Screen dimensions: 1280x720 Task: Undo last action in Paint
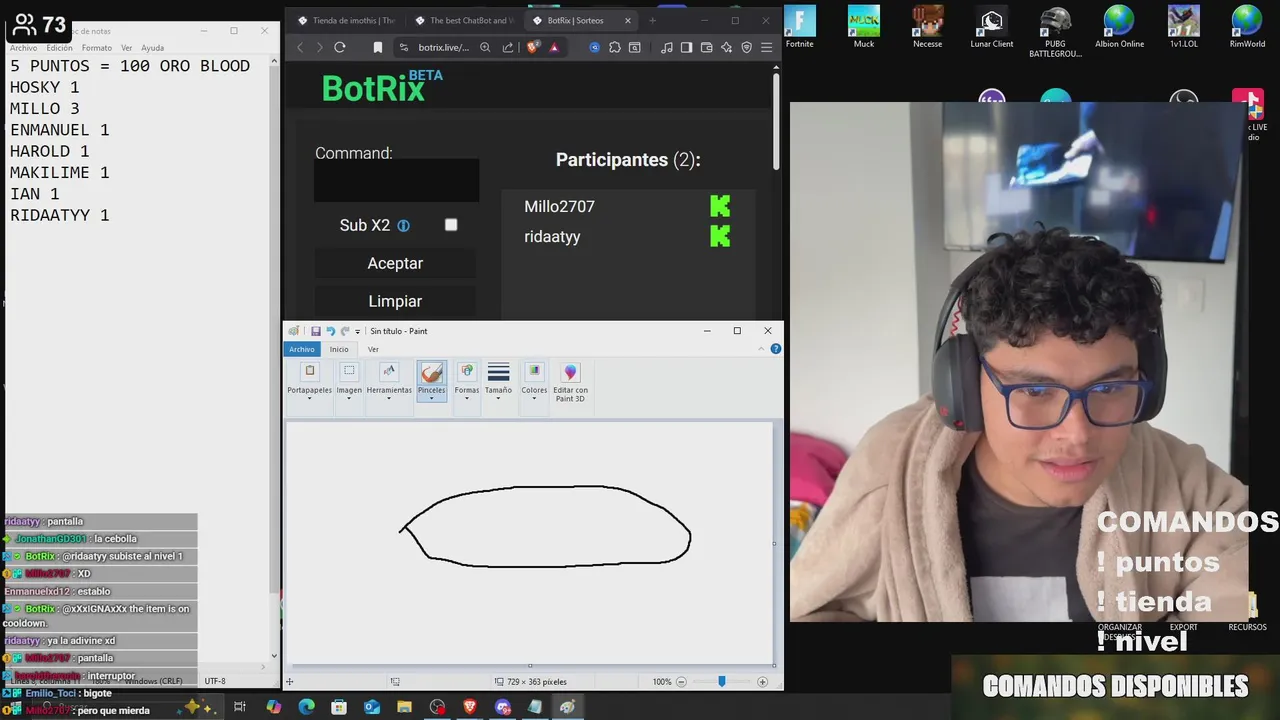pos(331,331)
